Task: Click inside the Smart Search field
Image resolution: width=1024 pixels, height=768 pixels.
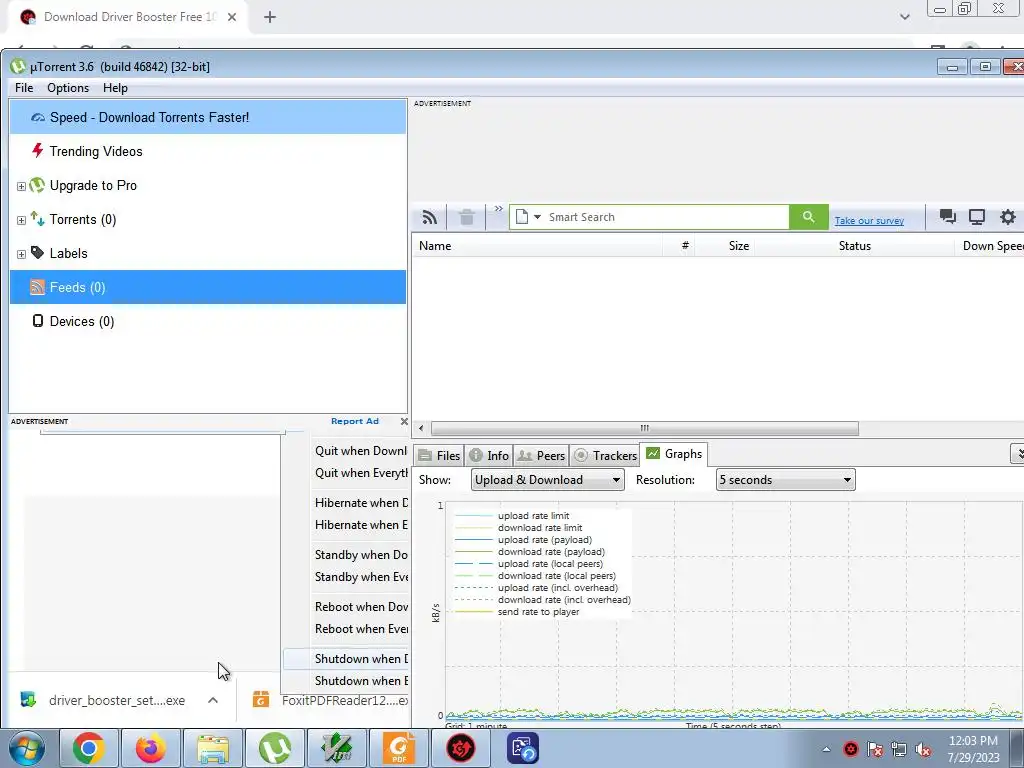Action: tap(666, 217)
